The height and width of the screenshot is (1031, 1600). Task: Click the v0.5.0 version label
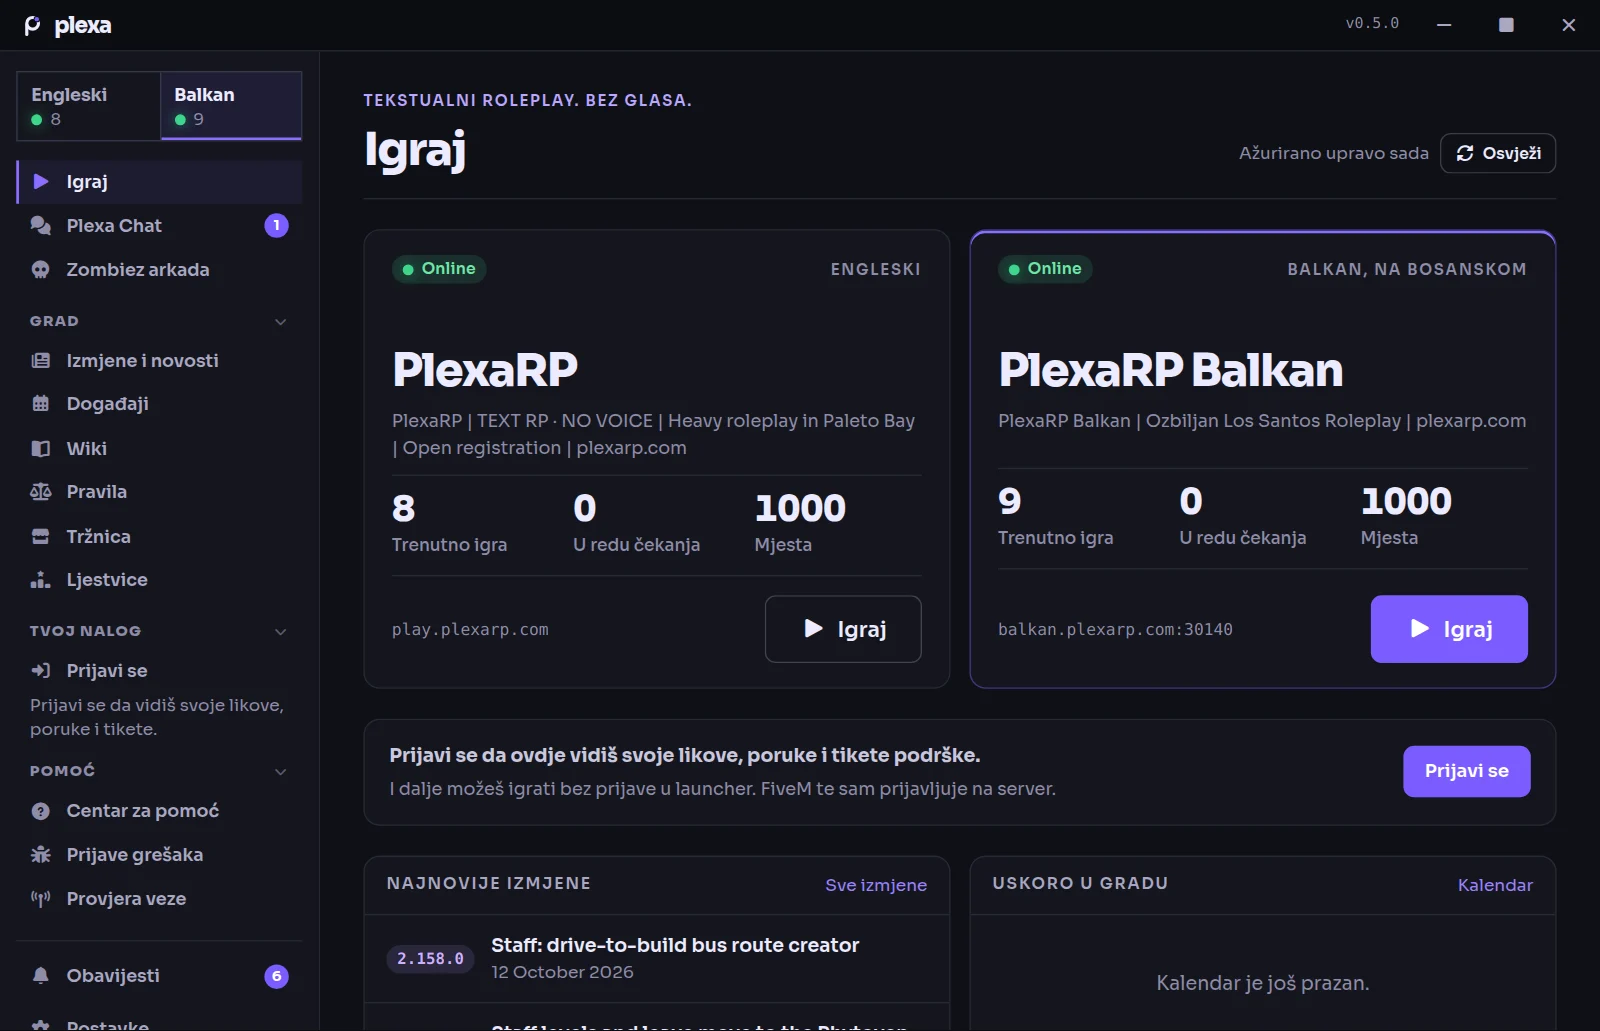[1372, 23]
